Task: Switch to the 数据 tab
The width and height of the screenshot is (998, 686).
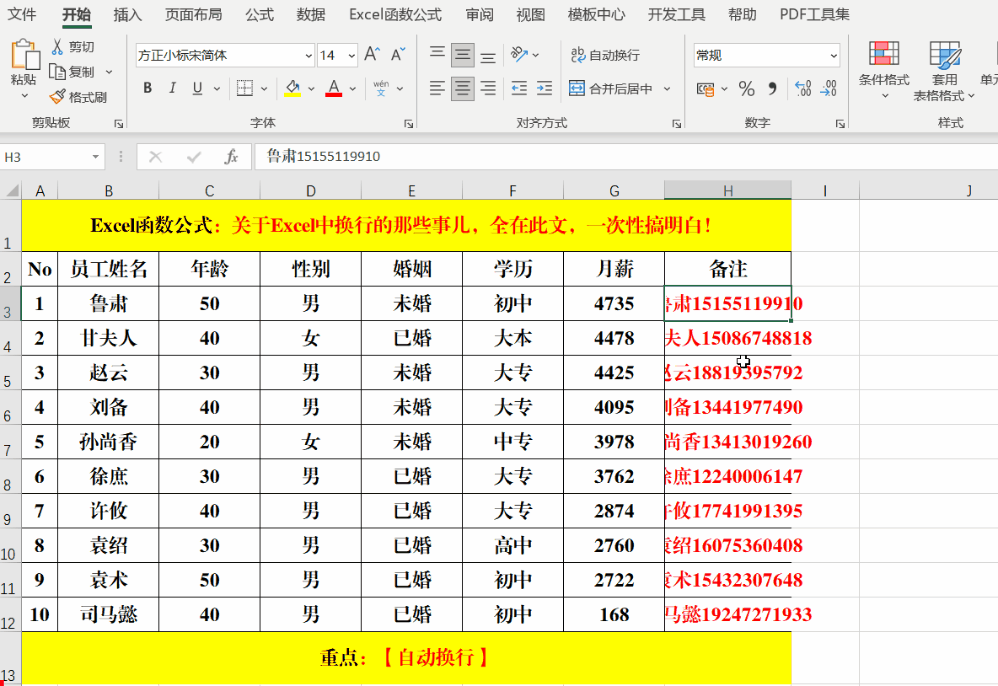Action: tap(311, 14)
